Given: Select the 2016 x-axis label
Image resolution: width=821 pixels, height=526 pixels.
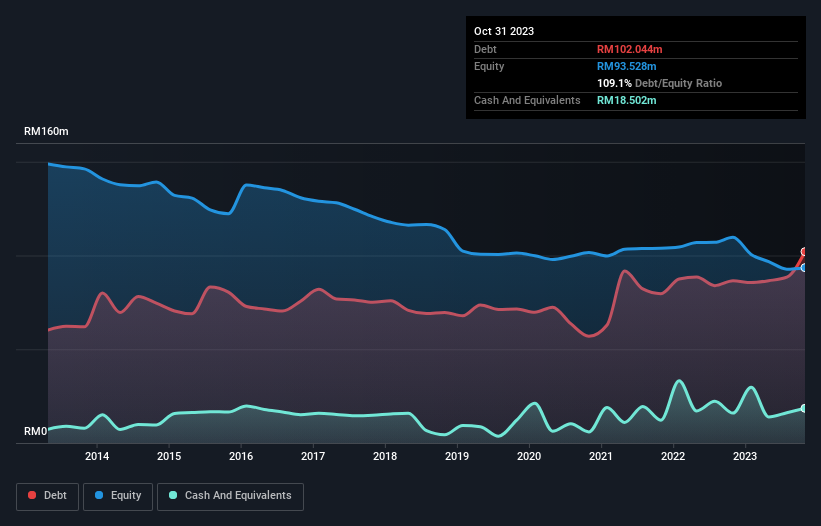Looking at the screenshot, I should [x=241, y=456].
